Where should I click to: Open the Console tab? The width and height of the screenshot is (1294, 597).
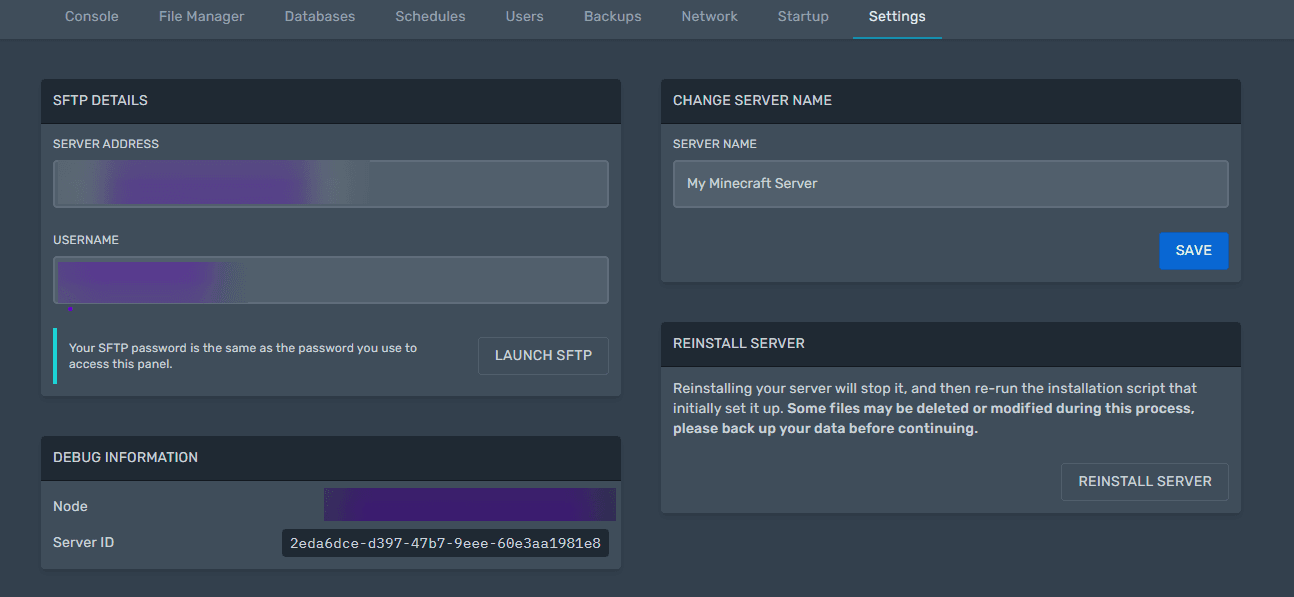coord(91,17)
